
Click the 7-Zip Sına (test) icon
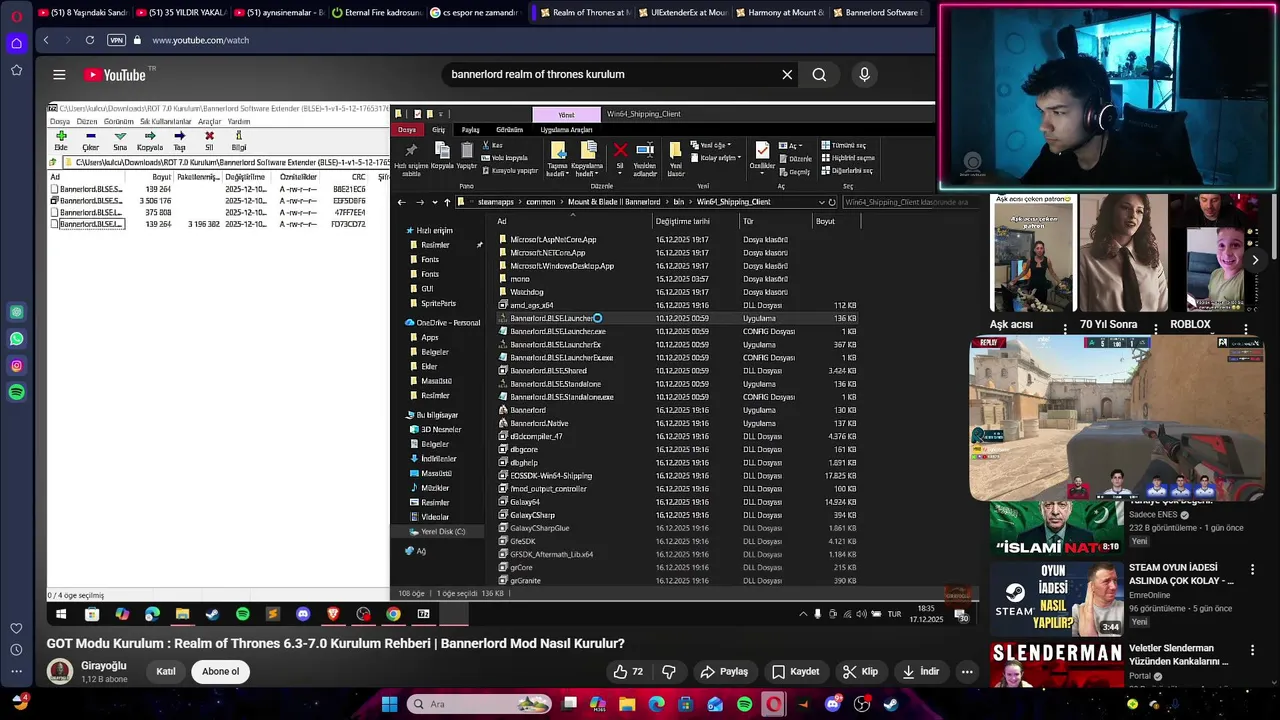[x=120, y=136]
